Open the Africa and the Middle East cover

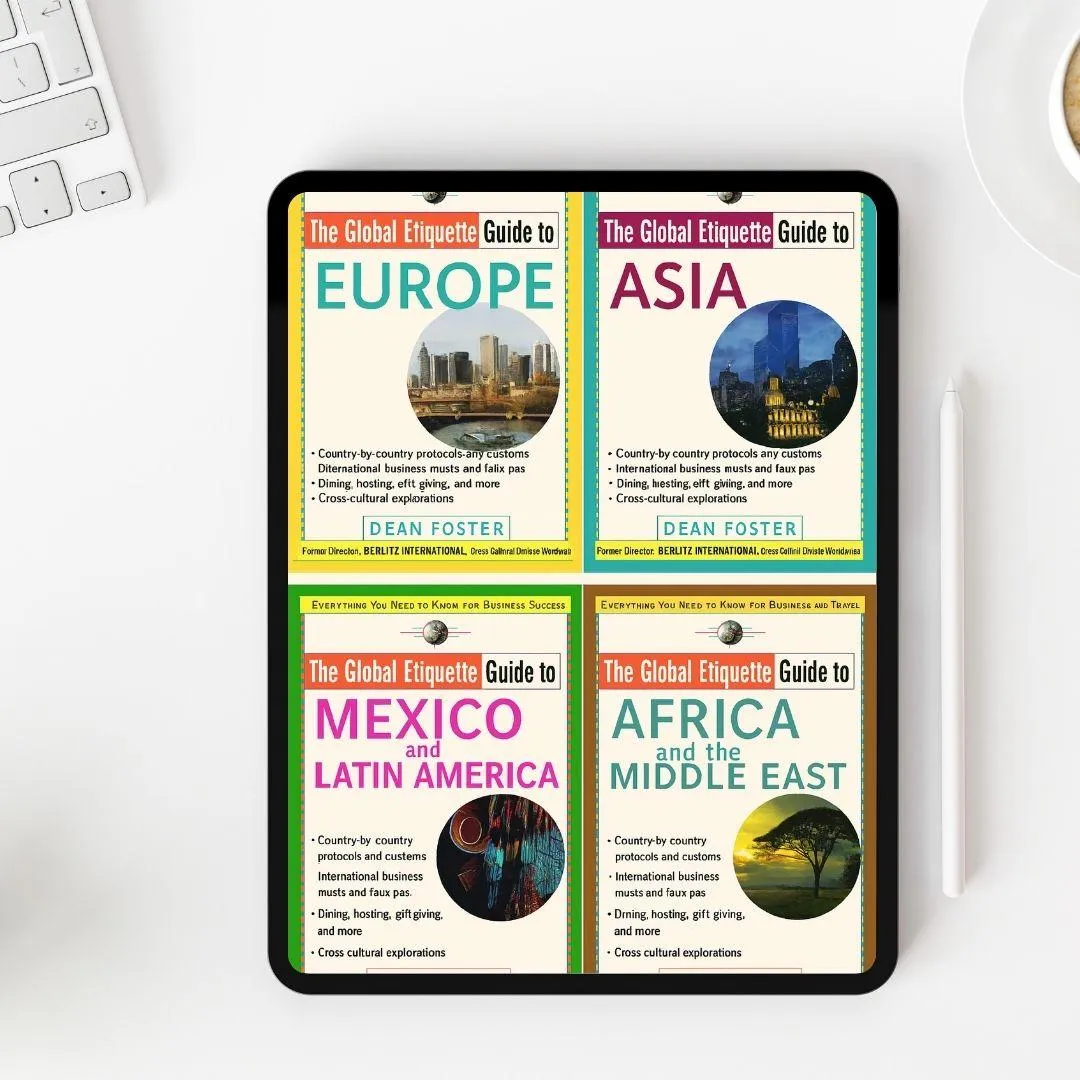[730, 779]
